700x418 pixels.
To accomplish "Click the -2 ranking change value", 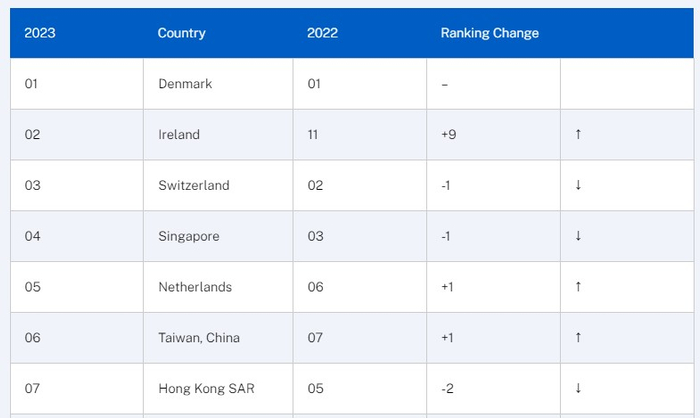I will tap(447, 388).
